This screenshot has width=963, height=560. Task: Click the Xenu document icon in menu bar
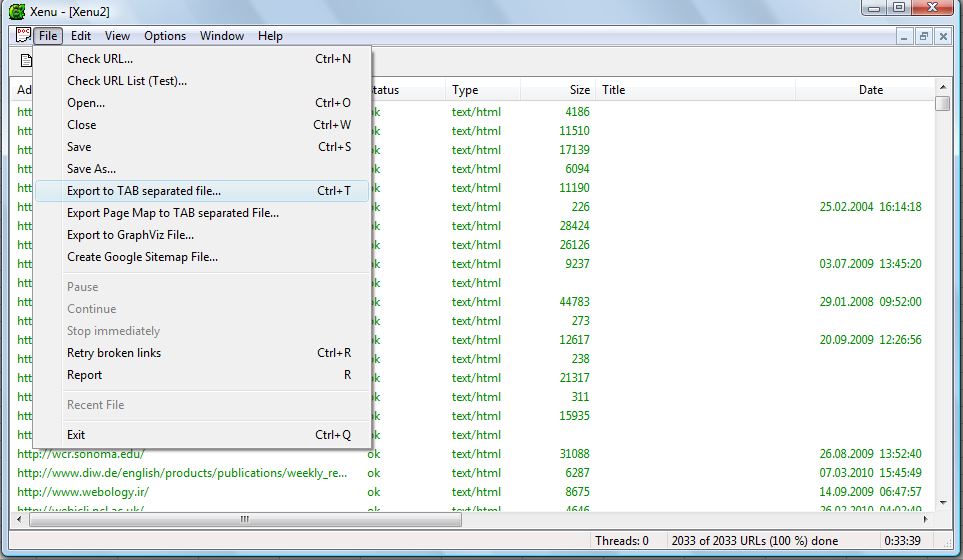(23, 36)
